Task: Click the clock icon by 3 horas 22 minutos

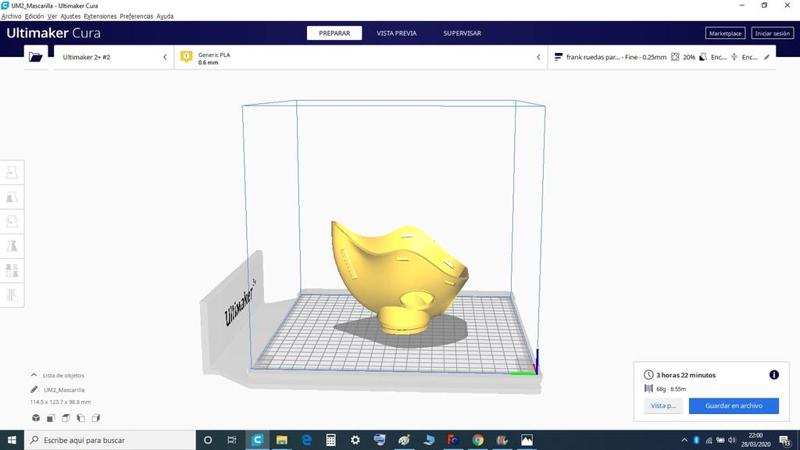Action: pos(648,374)
